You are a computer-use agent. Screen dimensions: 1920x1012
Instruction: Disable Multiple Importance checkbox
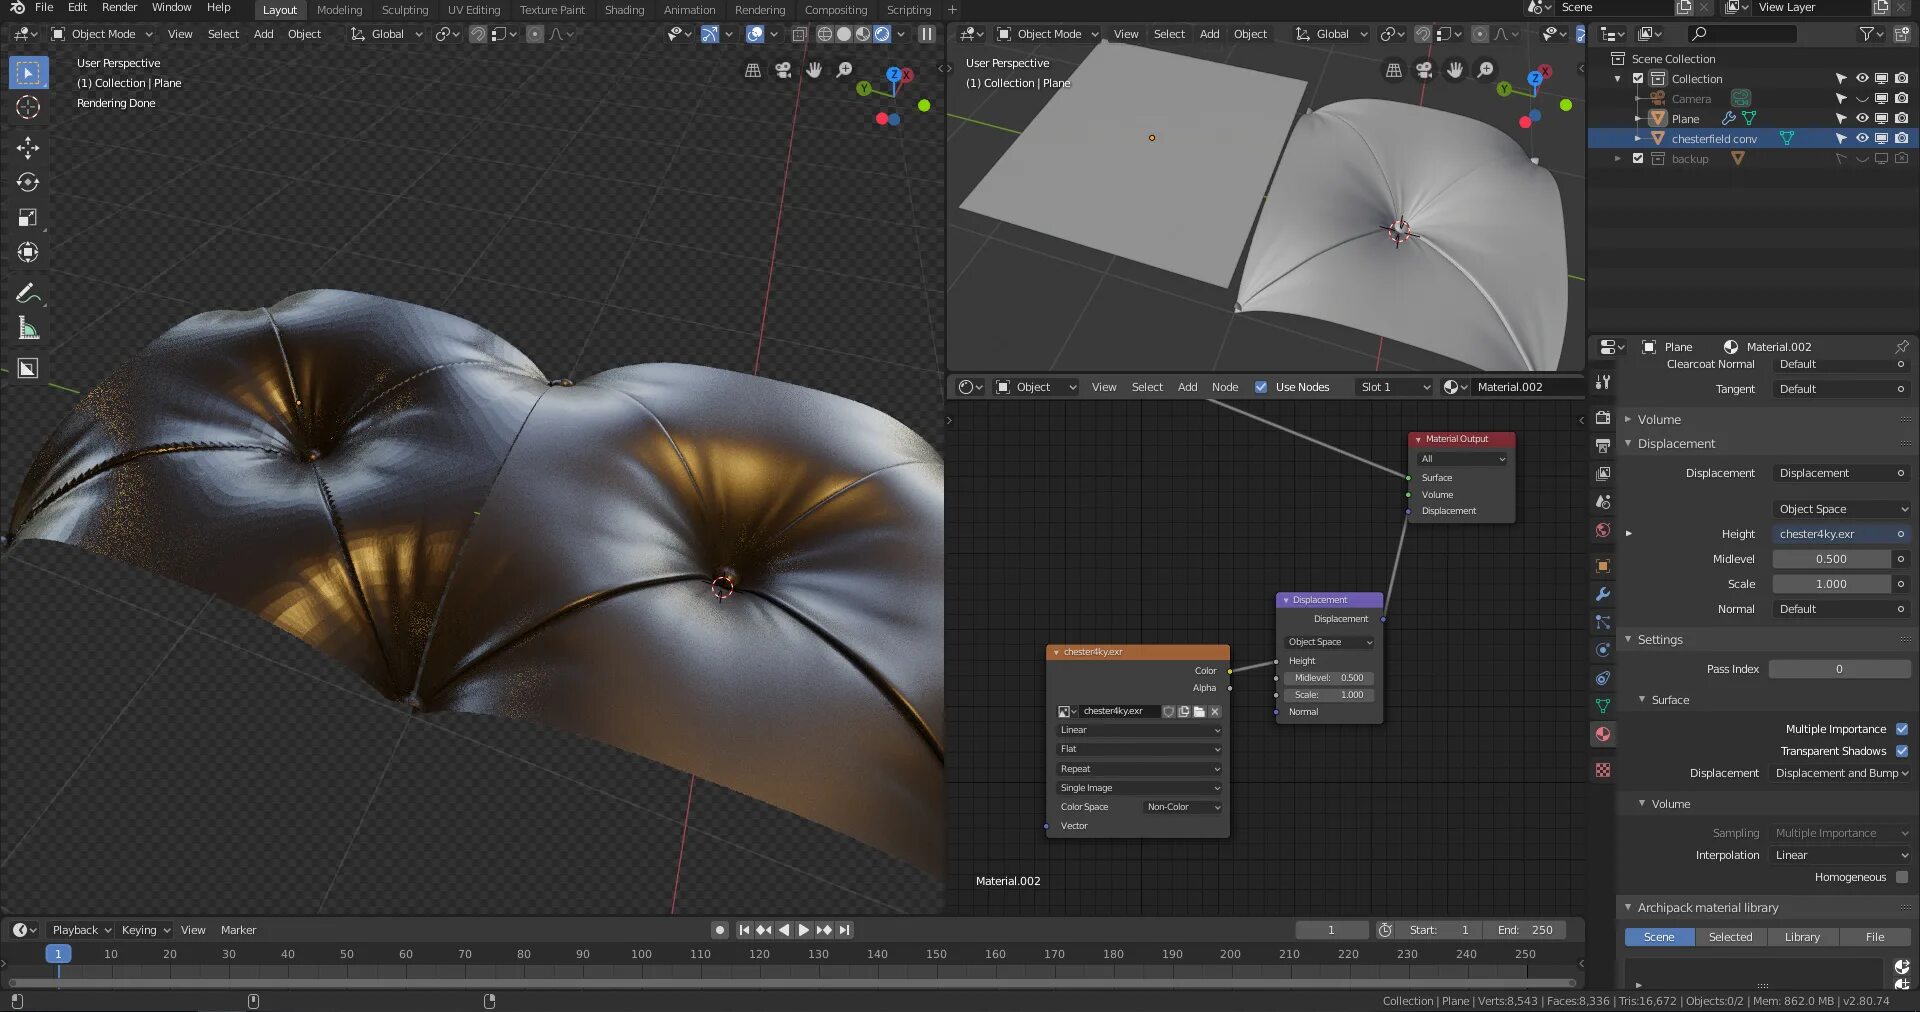pyautogui.click(x=1901, y=729)
